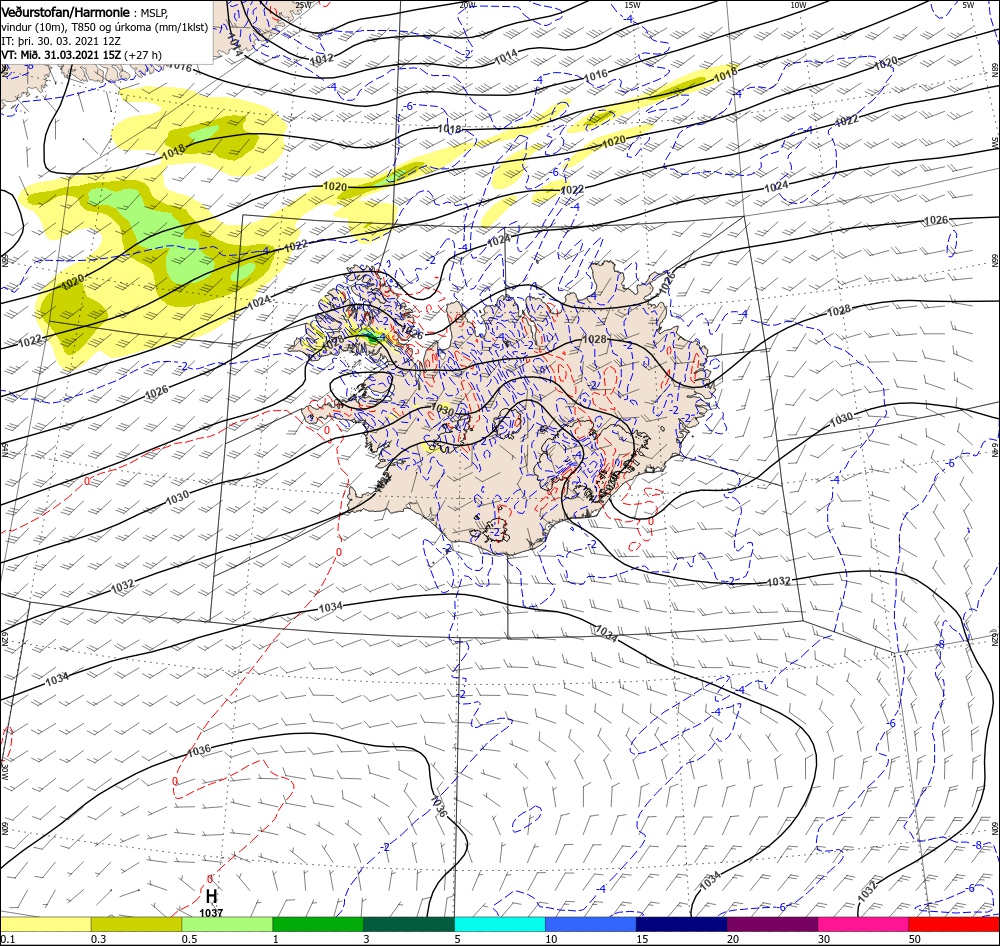Click the yellow 0.1 precipitation legend swatch
The width and height of the screenshot is (1000, 946).
45,924
